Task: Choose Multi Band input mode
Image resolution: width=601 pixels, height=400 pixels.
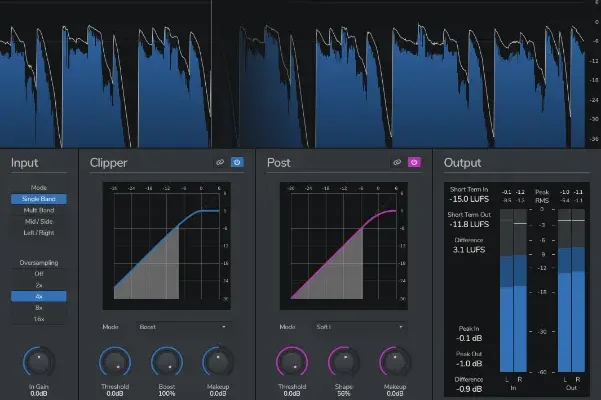Action: pos(37,211)
